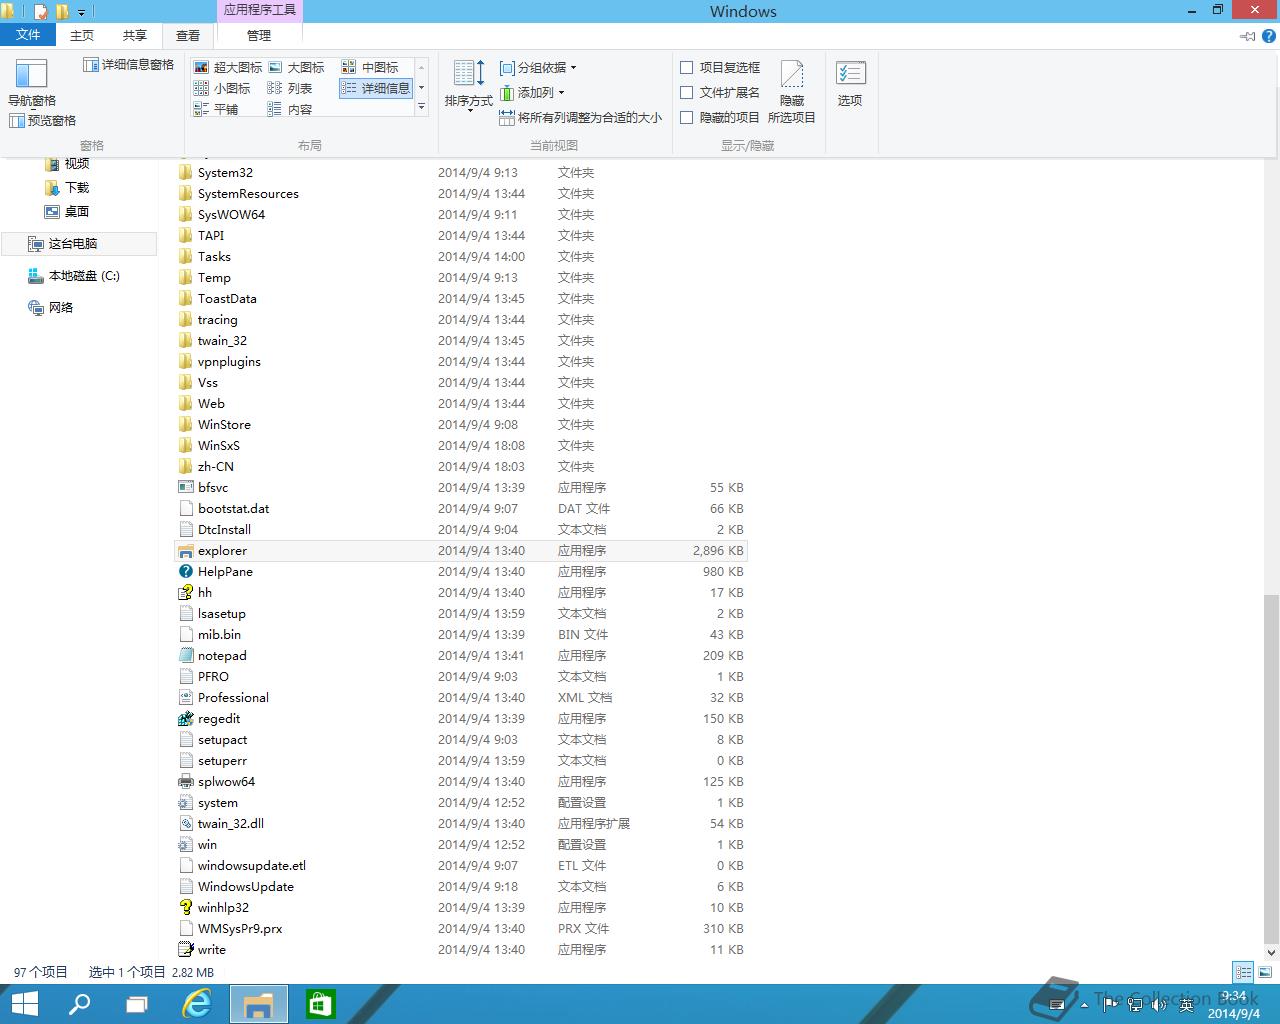Switch to large thumbnails view in status bar
The width and height of the screenshot is (1280, 1024).
tap(1264, 972)
